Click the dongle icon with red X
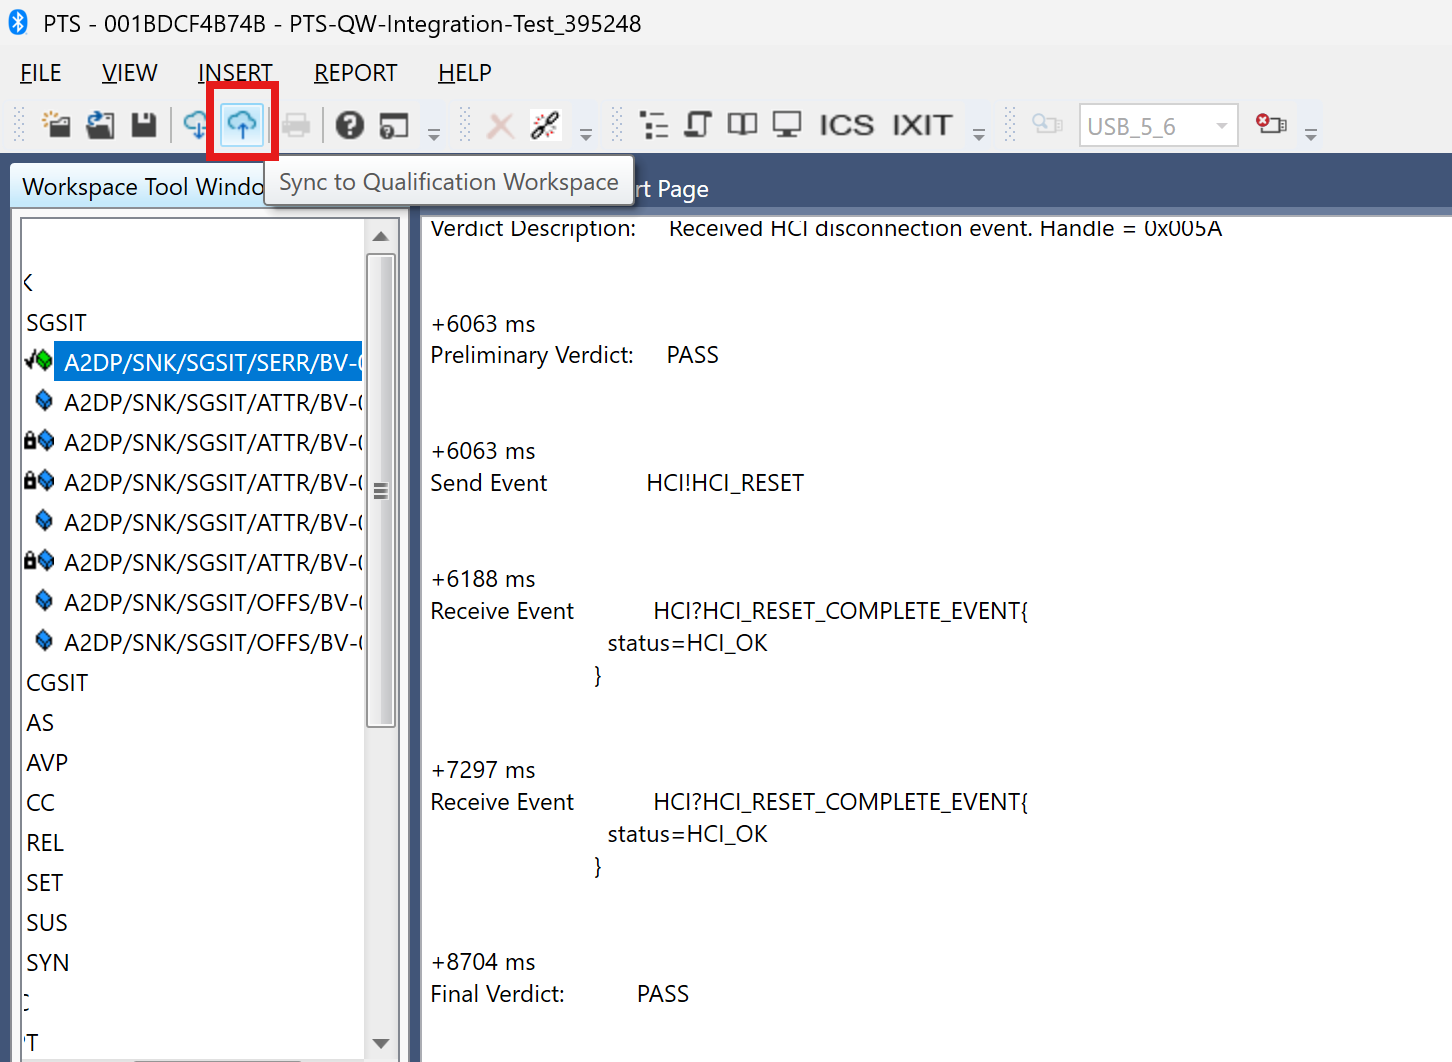 click(1271, 124)
